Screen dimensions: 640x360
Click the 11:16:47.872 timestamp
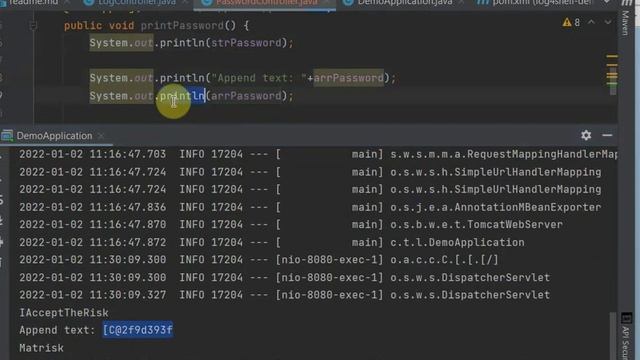pos(93,242)
